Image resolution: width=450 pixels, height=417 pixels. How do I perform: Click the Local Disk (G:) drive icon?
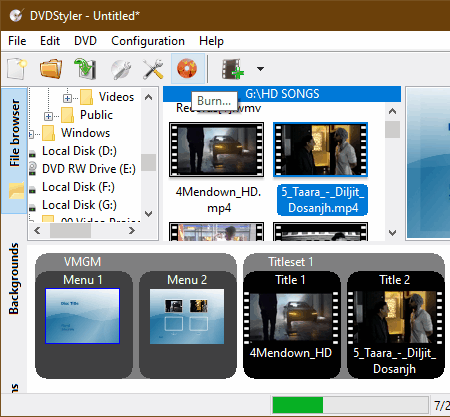[x=32, y=207]
